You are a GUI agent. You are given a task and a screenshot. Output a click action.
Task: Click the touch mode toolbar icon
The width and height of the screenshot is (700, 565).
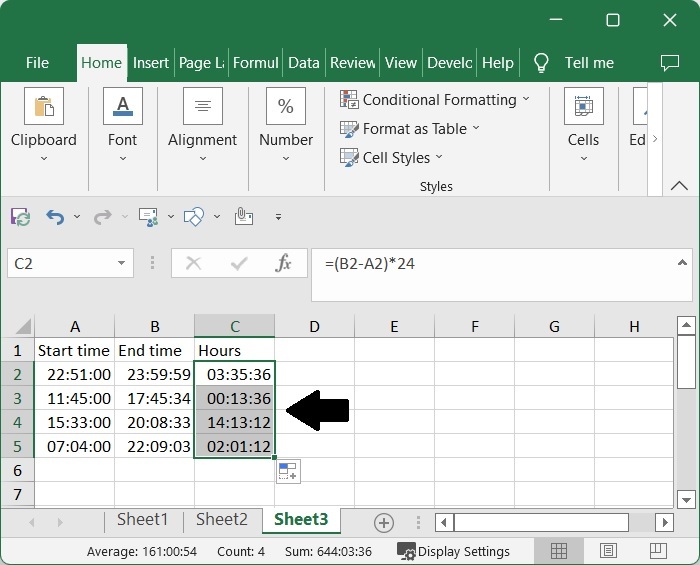coord(244,216)
